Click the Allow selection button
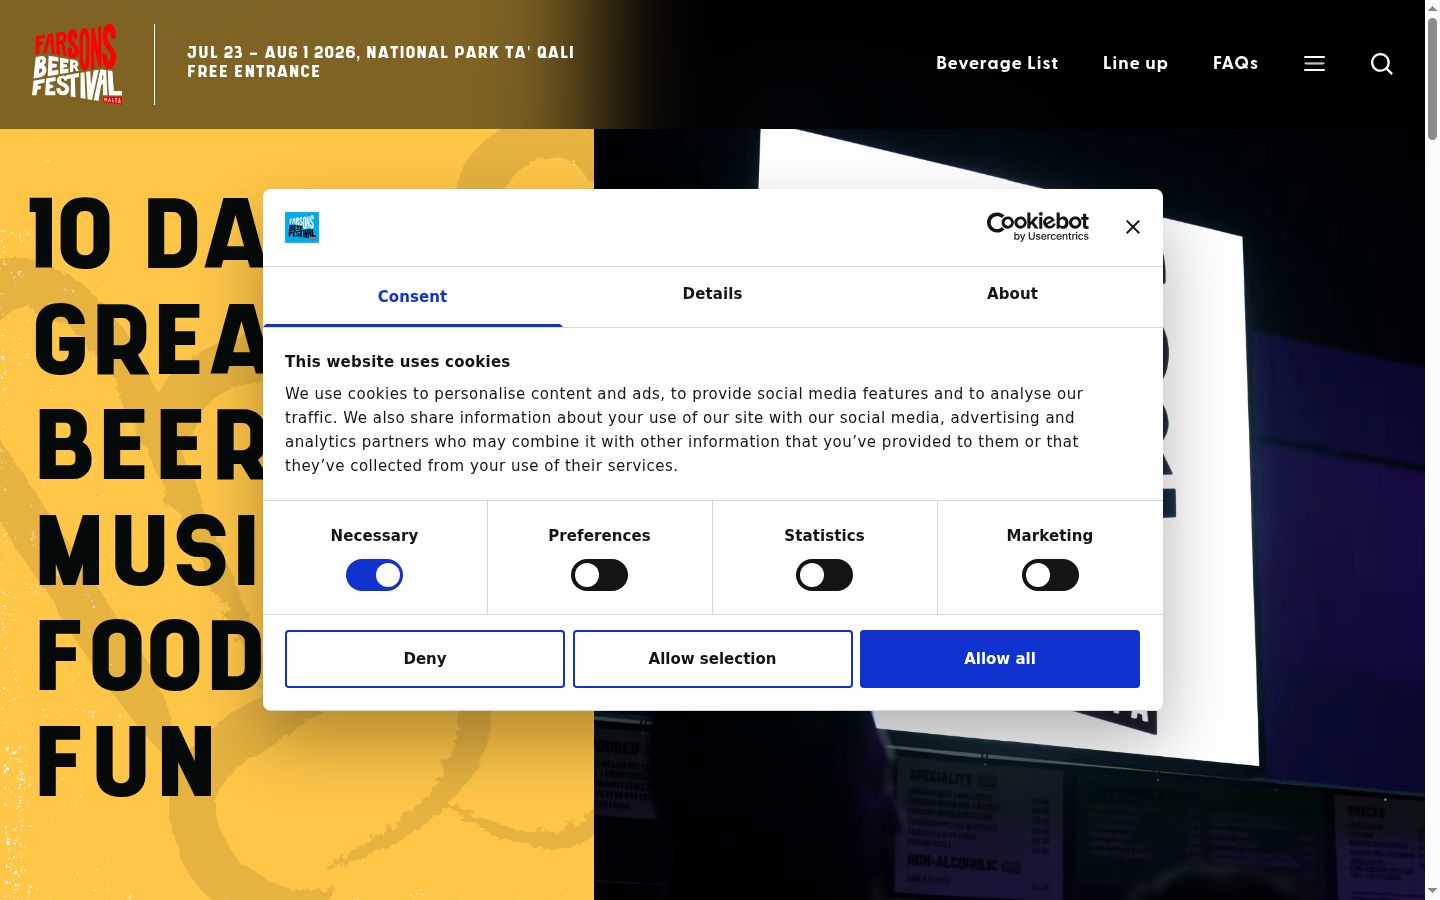This screenshot has height=900, width=1440. (x=712, y=659)
